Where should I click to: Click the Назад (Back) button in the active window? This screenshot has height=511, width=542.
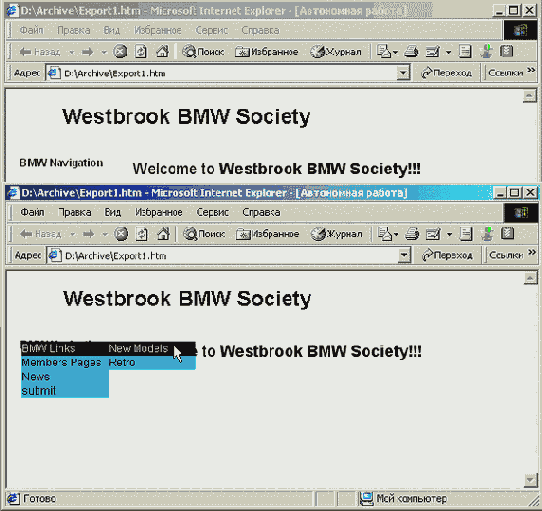(40, 234)
